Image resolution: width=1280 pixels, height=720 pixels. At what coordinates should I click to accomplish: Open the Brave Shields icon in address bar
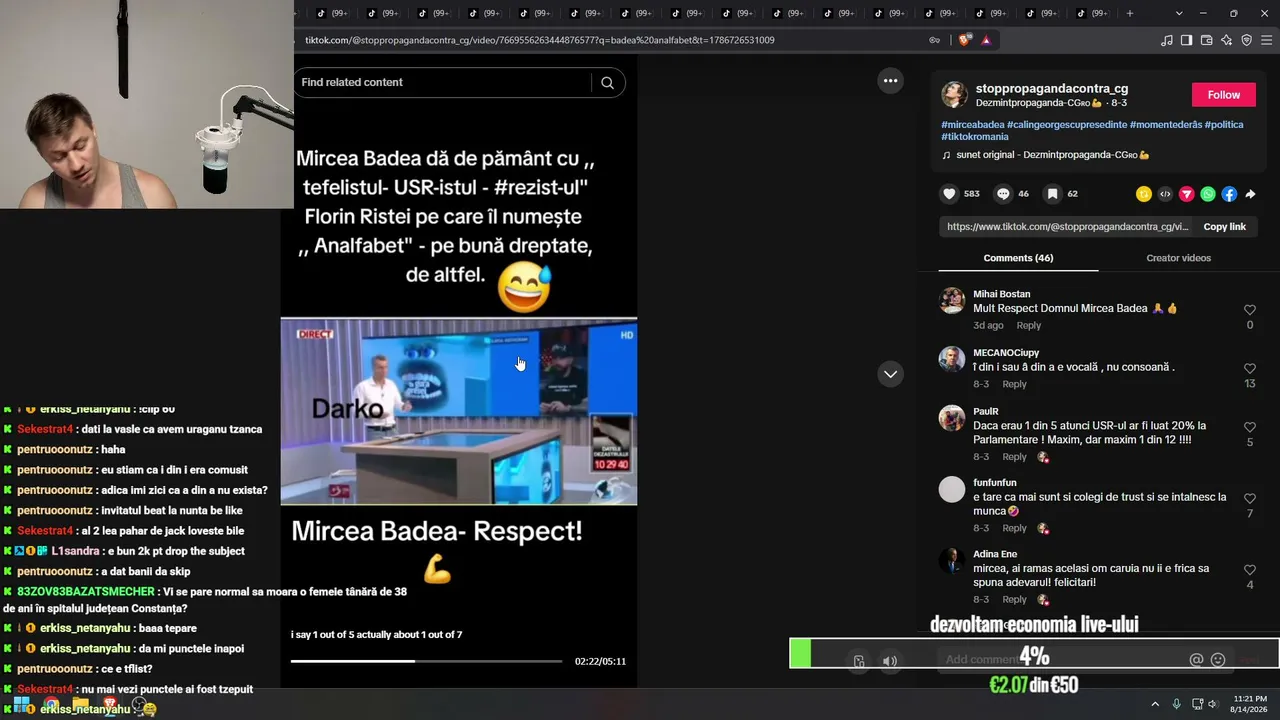(965, 40)
